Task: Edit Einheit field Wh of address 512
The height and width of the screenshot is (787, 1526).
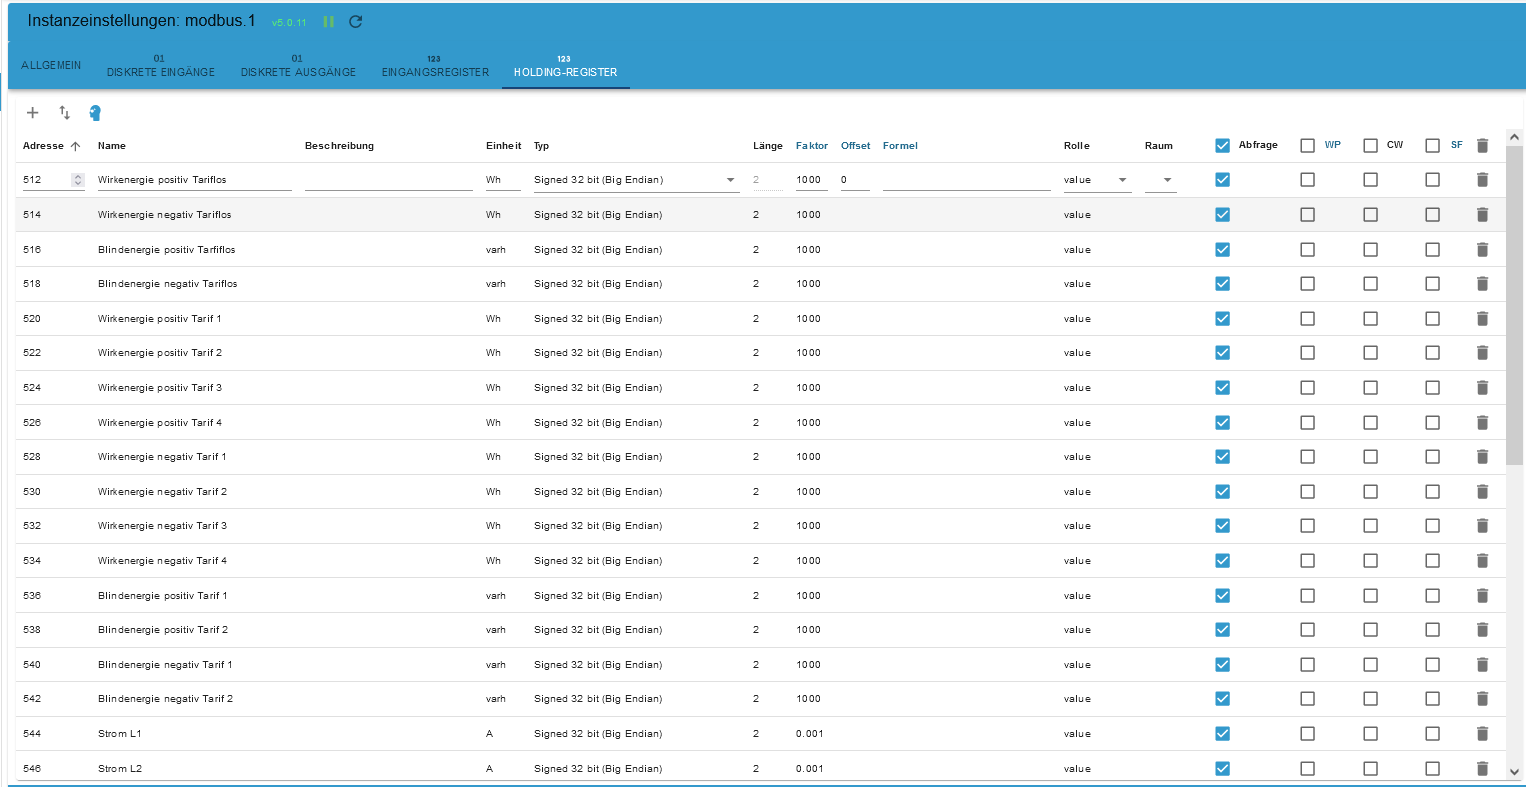Action: coord(503,180)
